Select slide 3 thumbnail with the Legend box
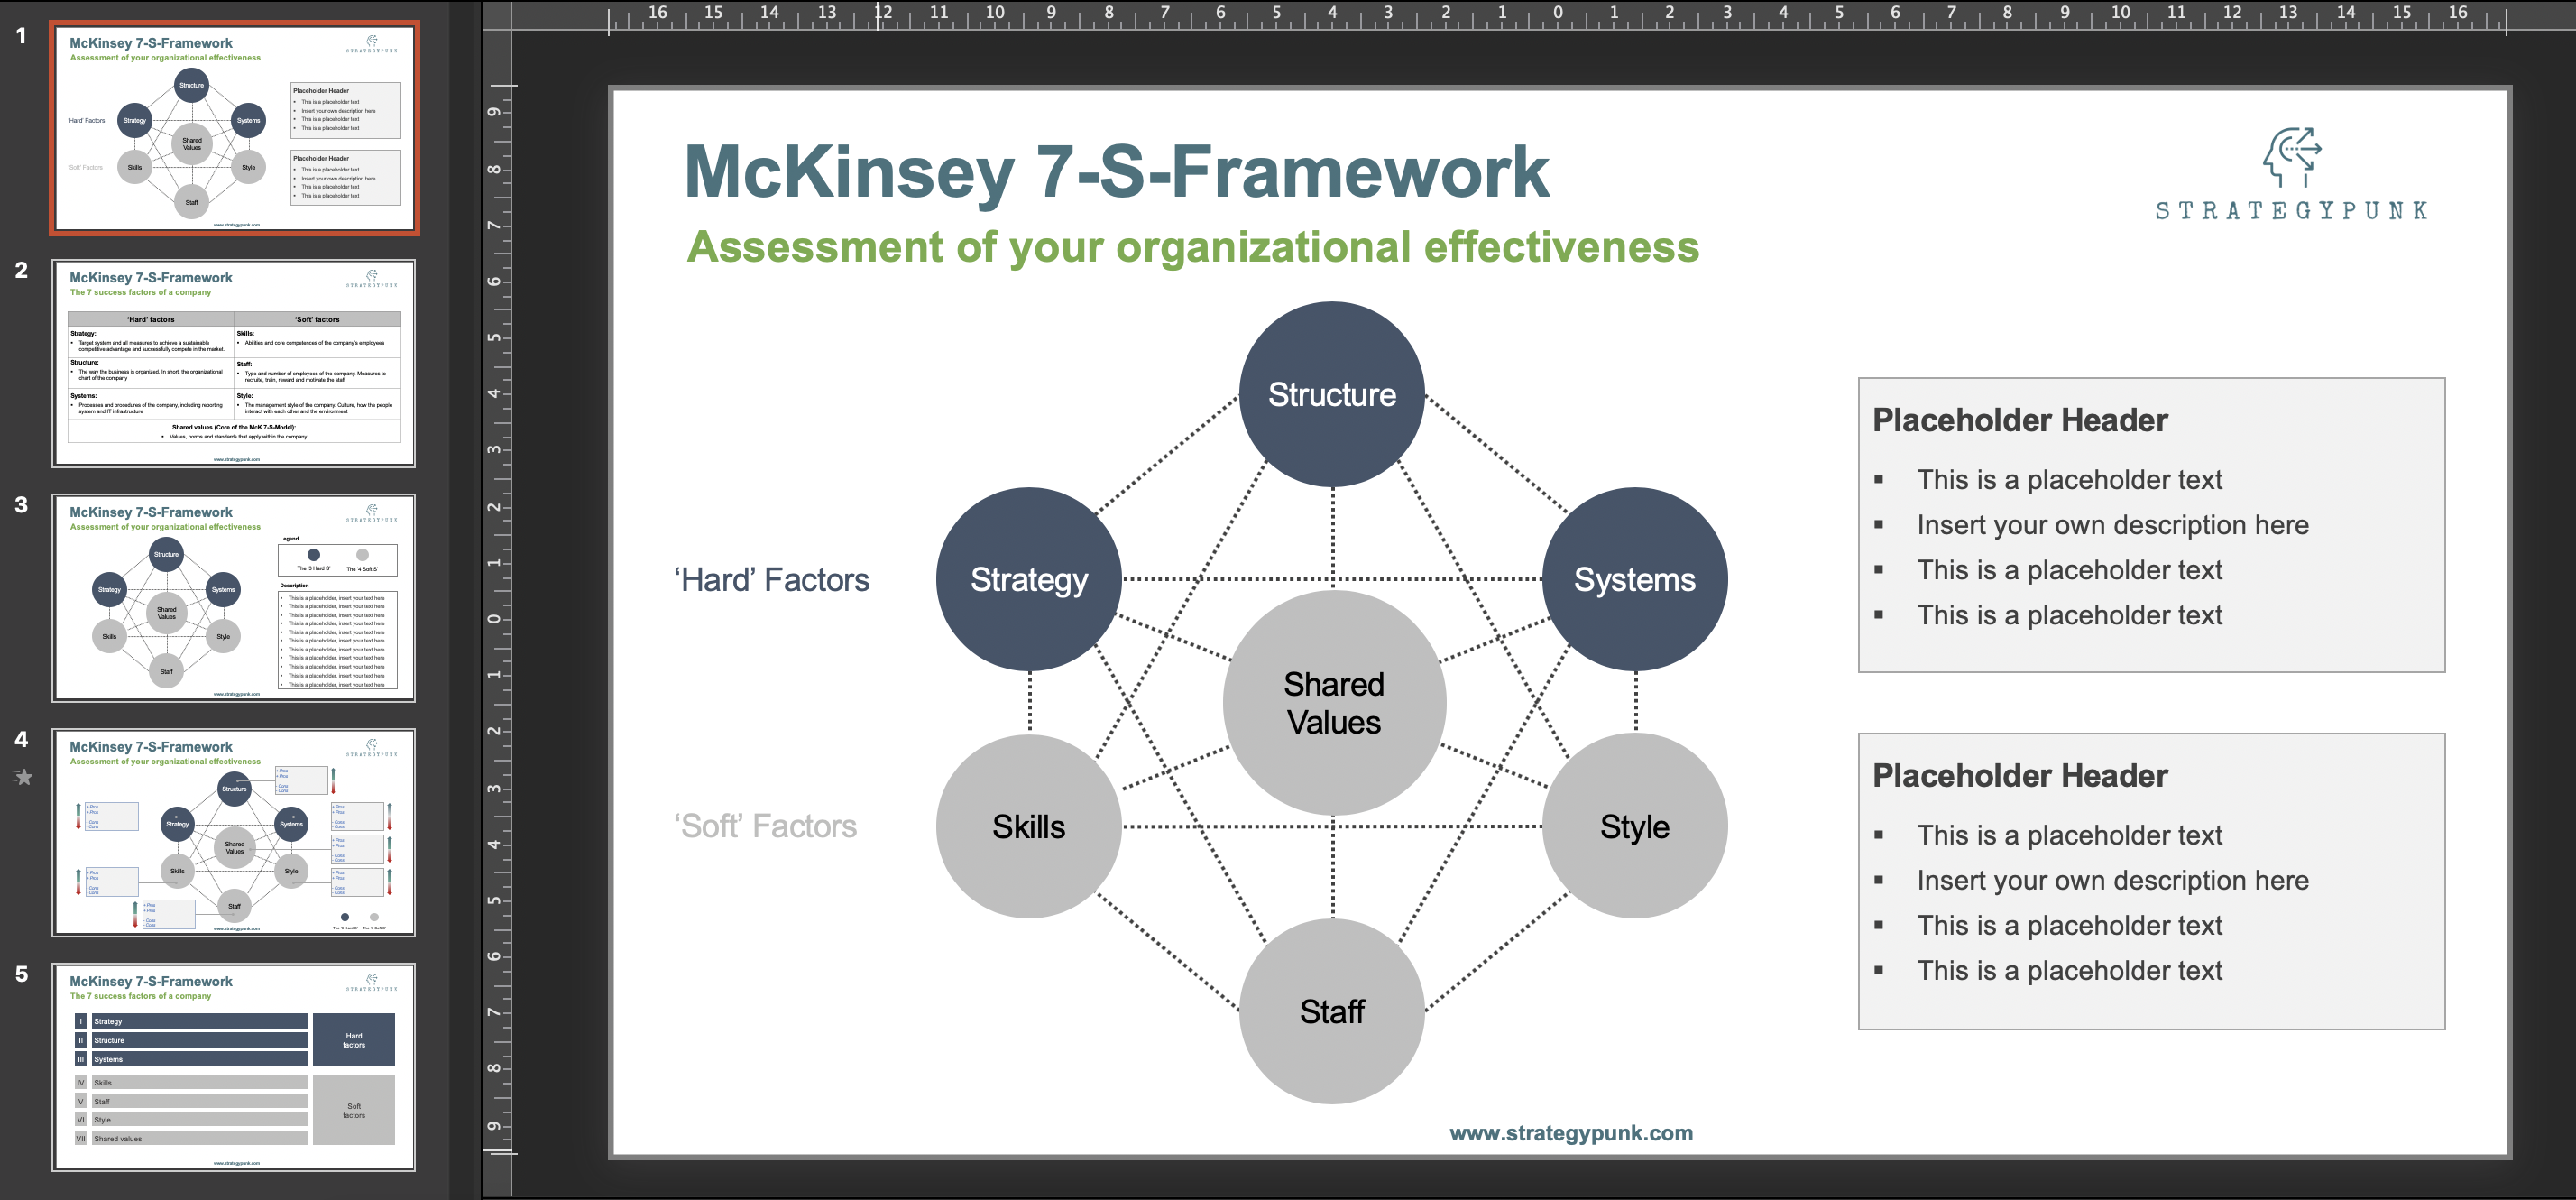 pyautogui.click(x=234, y=598)
